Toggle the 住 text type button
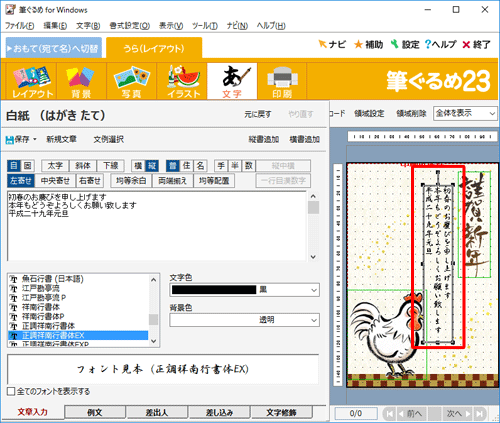Viewport: 500px width, 423px height. pyautogui.click(x=187, y=166)
